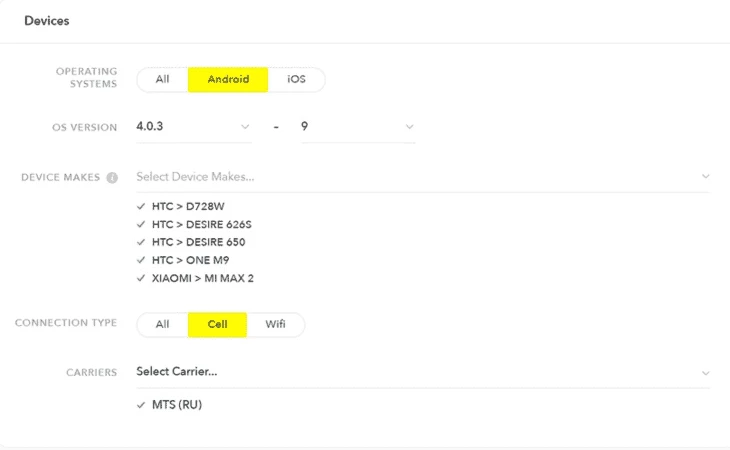The height and width of the screenshot is (450, 730).
Task: Expand the Carriers dropdown chevron
Action: tap(705, 373)
